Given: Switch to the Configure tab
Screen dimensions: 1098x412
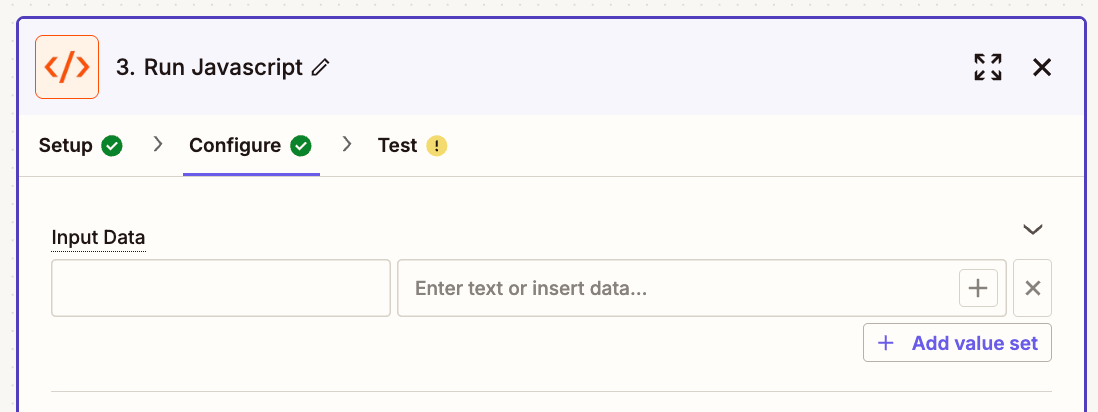Looking at the screenshot, I should pyautogui.click(x=250, y=146).
